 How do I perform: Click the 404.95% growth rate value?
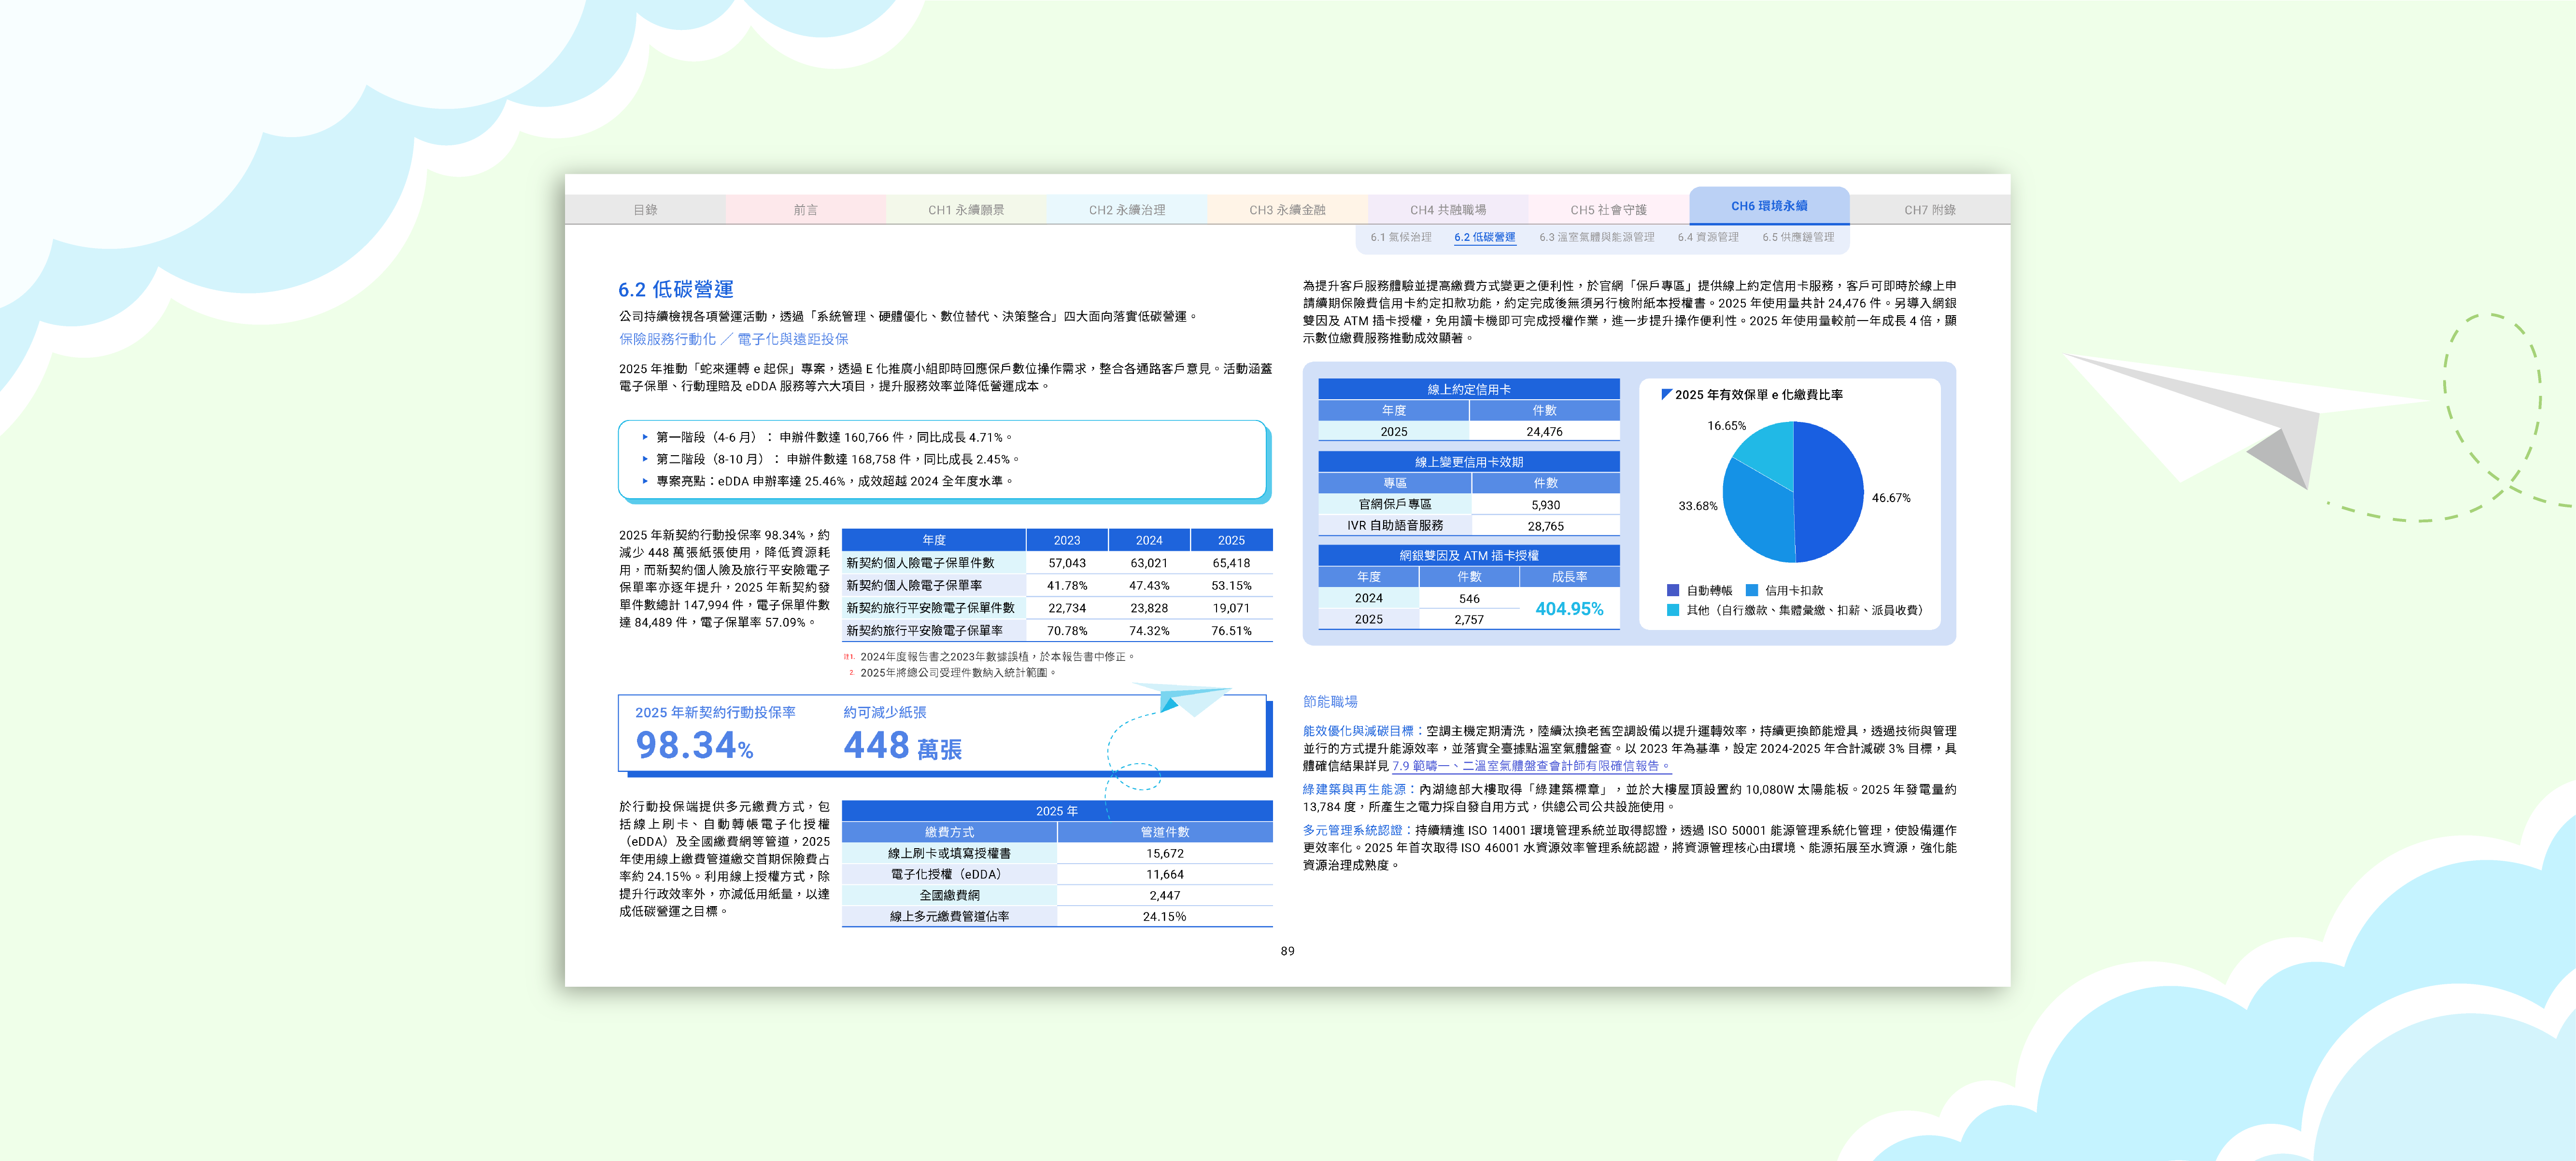click(1569, 609)
